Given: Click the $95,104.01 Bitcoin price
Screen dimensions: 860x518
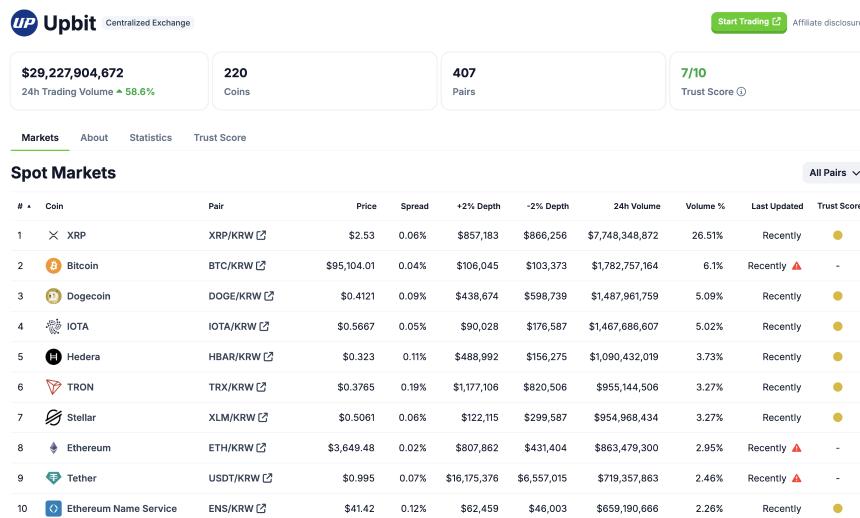Looking at the screenshot, I should tap(350, 266).
